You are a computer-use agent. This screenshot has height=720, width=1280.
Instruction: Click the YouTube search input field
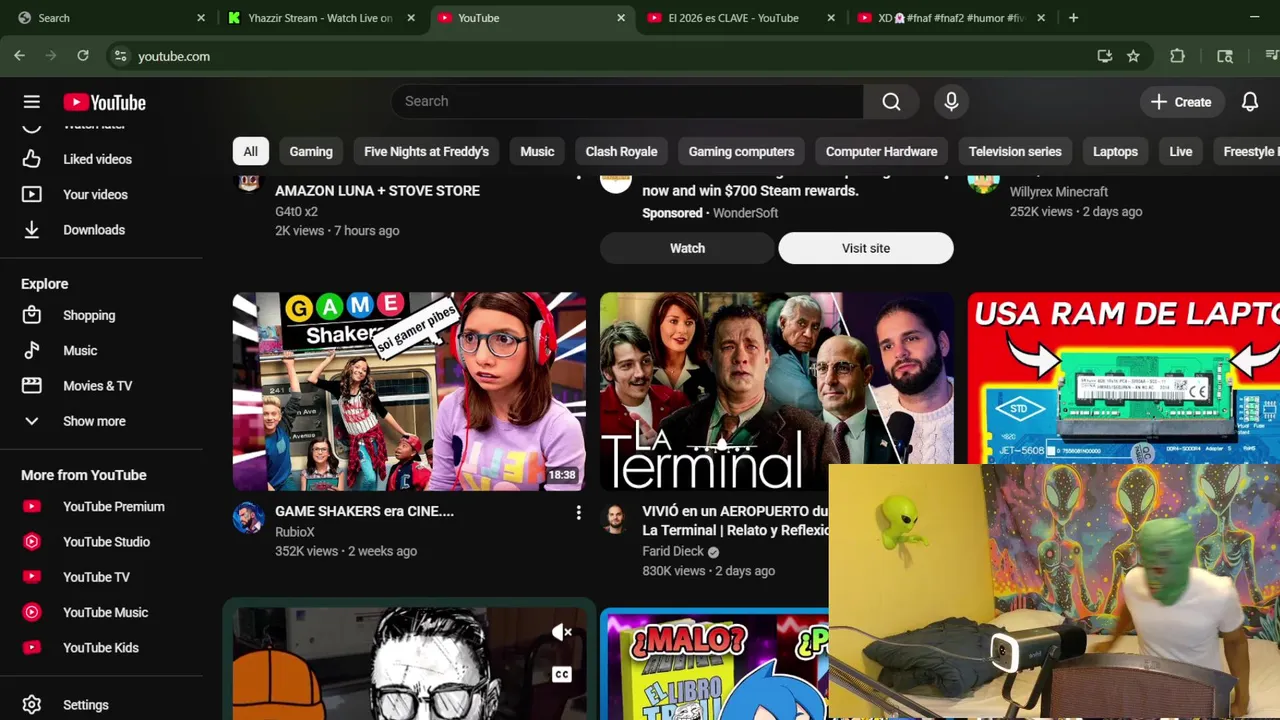(x=627, y=101)
